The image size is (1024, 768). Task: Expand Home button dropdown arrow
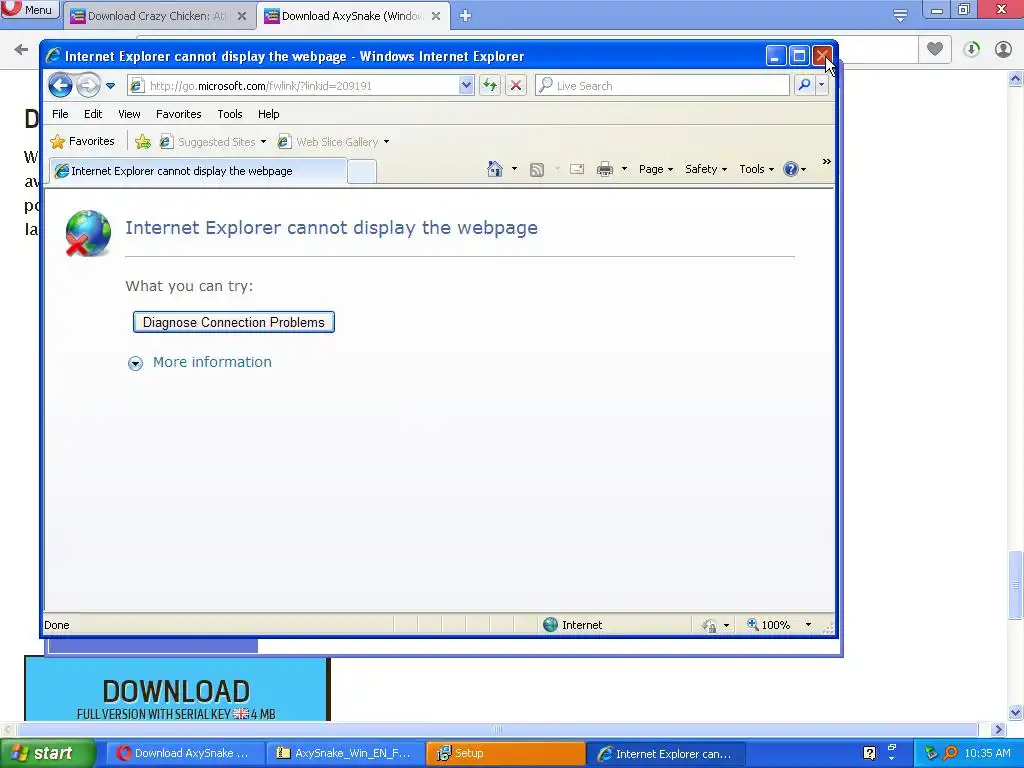click(514, 169)
